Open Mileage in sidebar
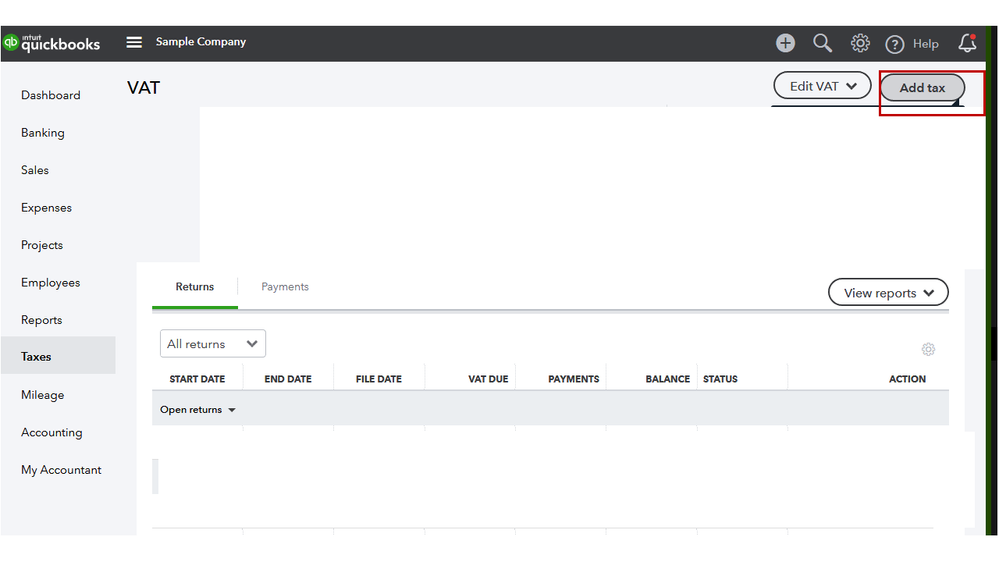 43,395
